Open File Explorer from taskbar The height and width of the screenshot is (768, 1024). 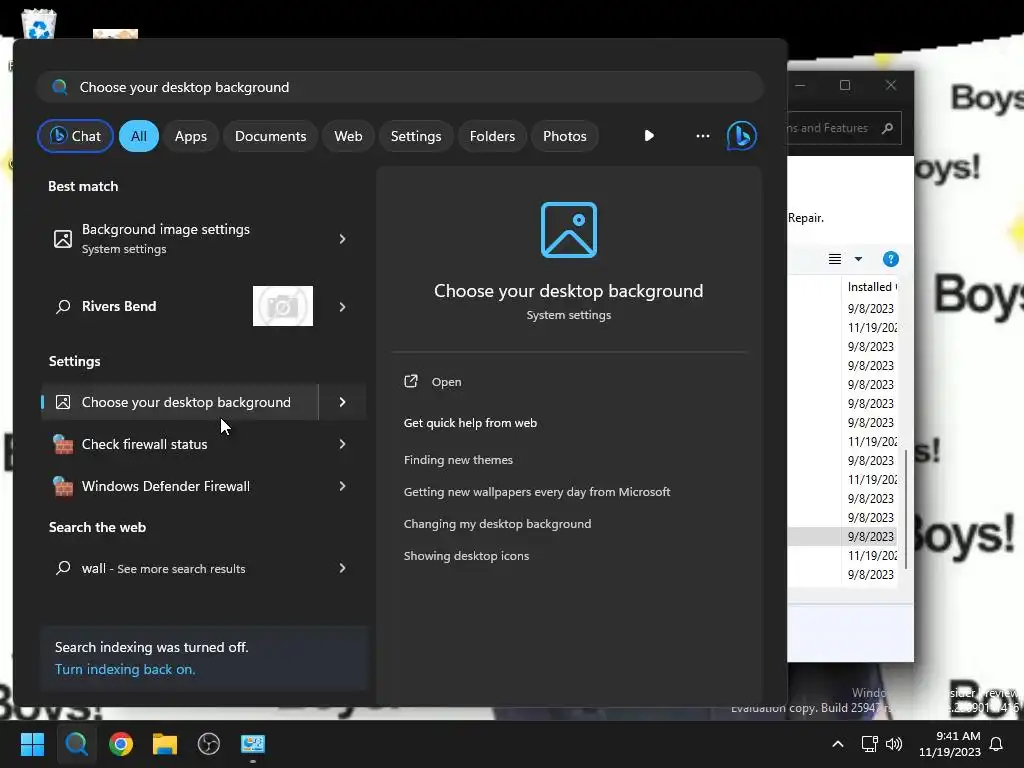point(165,744)
